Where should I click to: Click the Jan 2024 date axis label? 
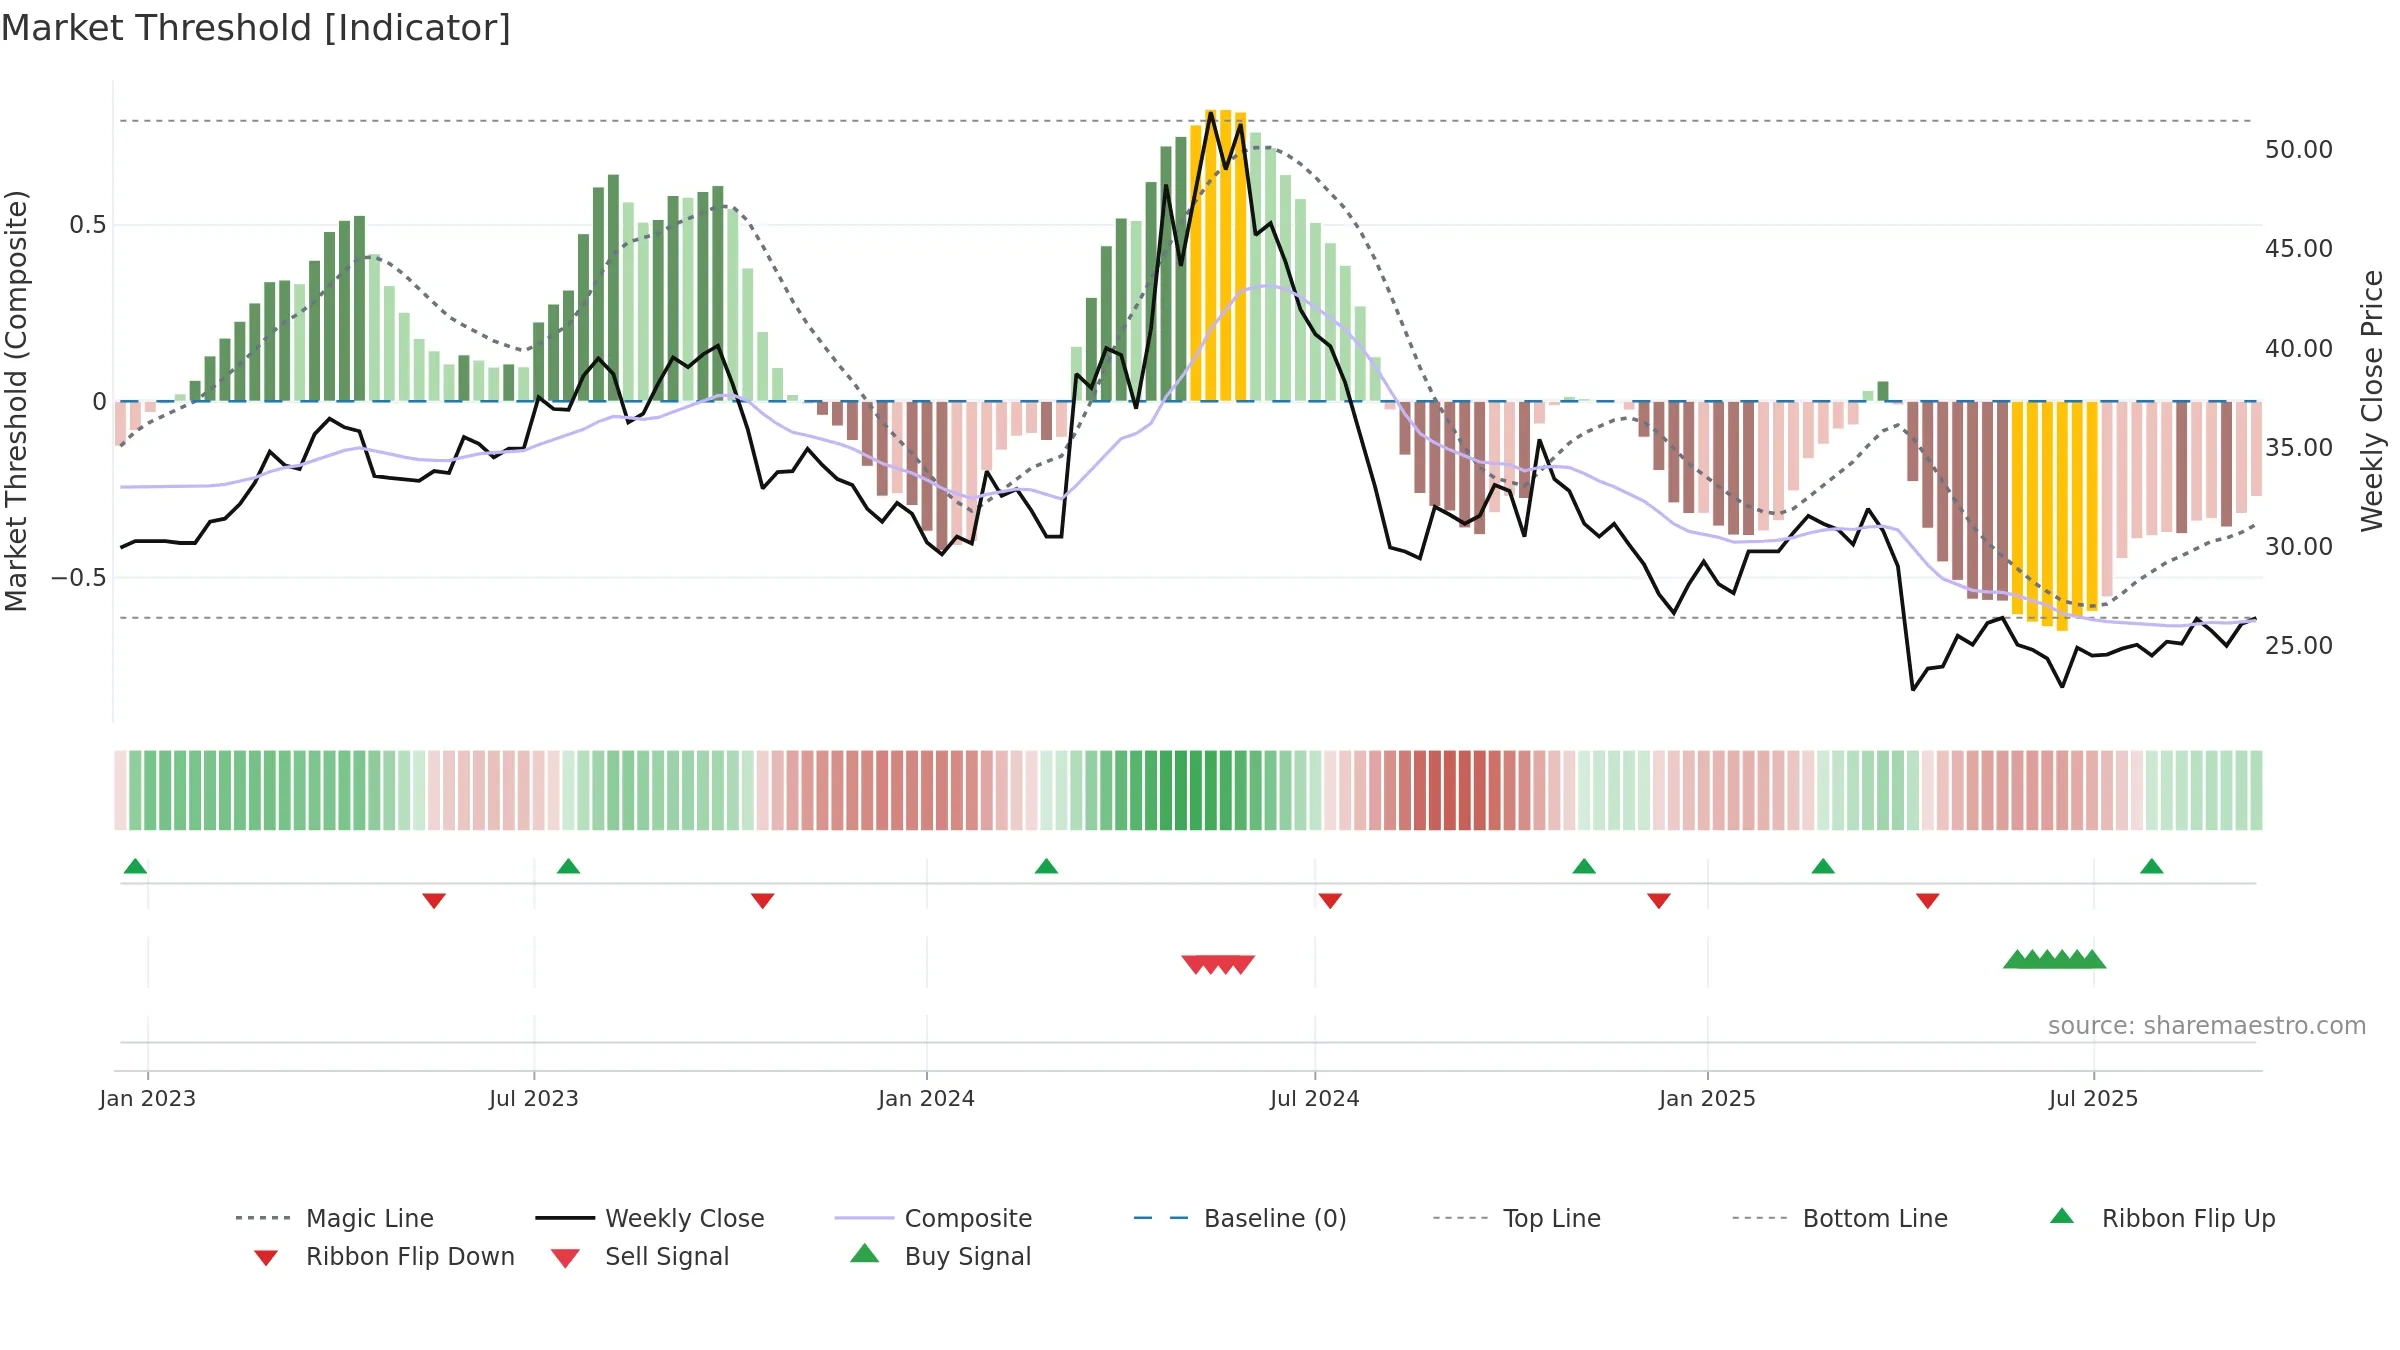click(x=927, y=1099)
